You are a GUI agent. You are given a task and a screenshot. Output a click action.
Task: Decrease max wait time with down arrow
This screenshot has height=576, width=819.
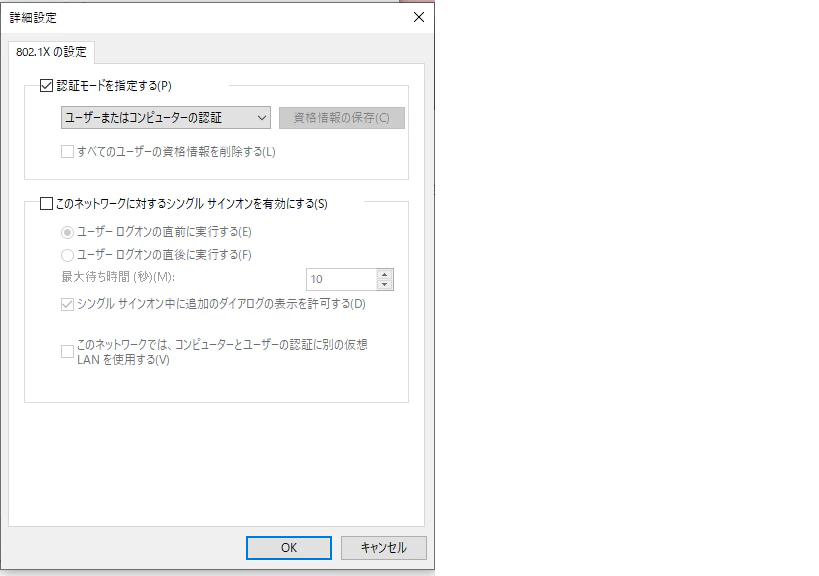tap(384, 284)
